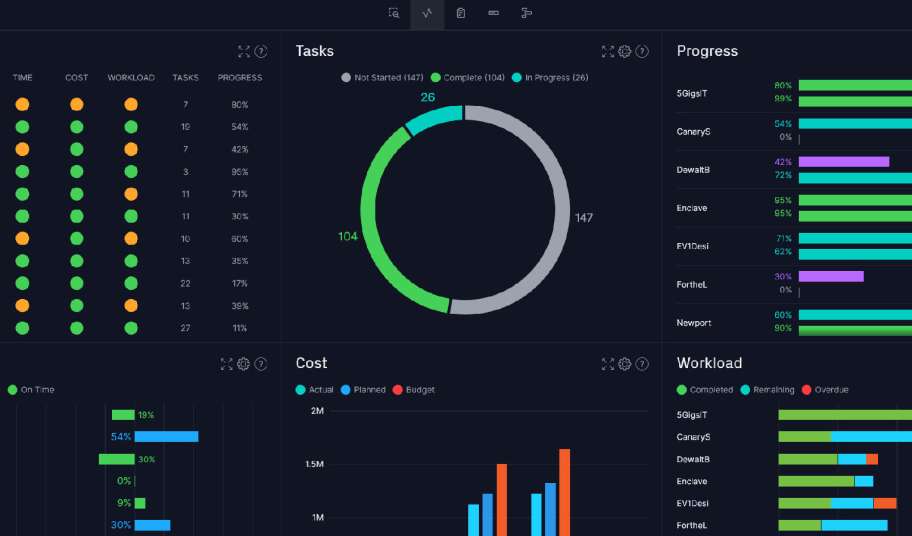The width and height of the screenshot is (912, 536).
Task: Sort table by the PROGRESS column header
Action: [x=240, y=78]
